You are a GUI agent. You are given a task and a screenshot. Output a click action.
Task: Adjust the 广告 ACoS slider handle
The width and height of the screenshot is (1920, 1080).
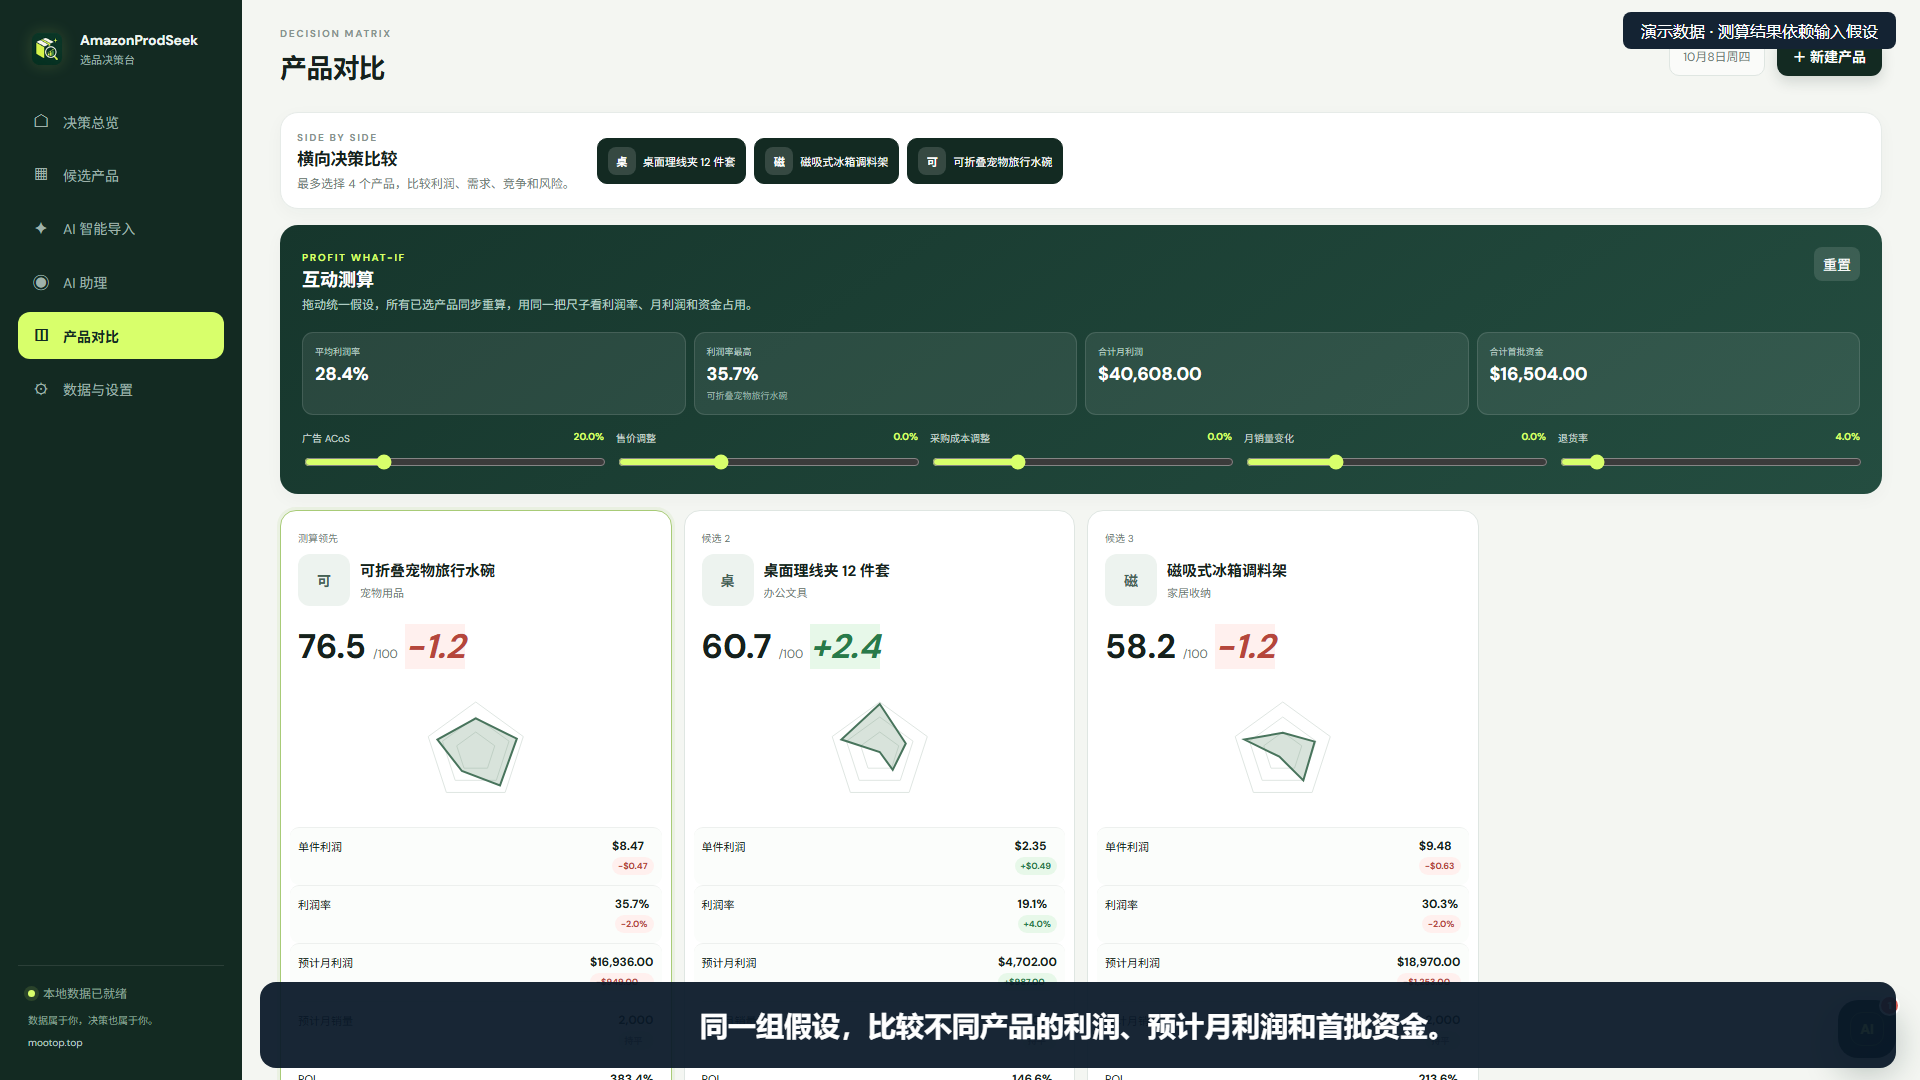click(x=384, y=462)
